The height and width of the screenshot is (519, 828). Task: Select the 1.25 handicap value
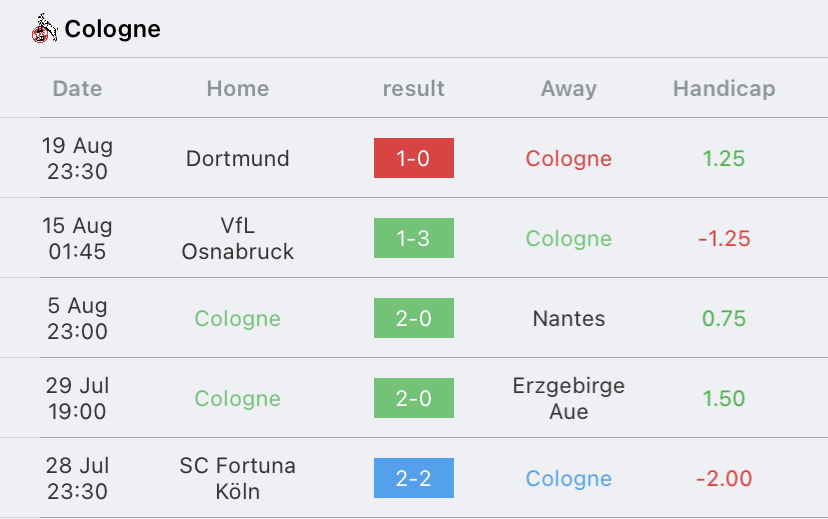[x=724, y=158]
